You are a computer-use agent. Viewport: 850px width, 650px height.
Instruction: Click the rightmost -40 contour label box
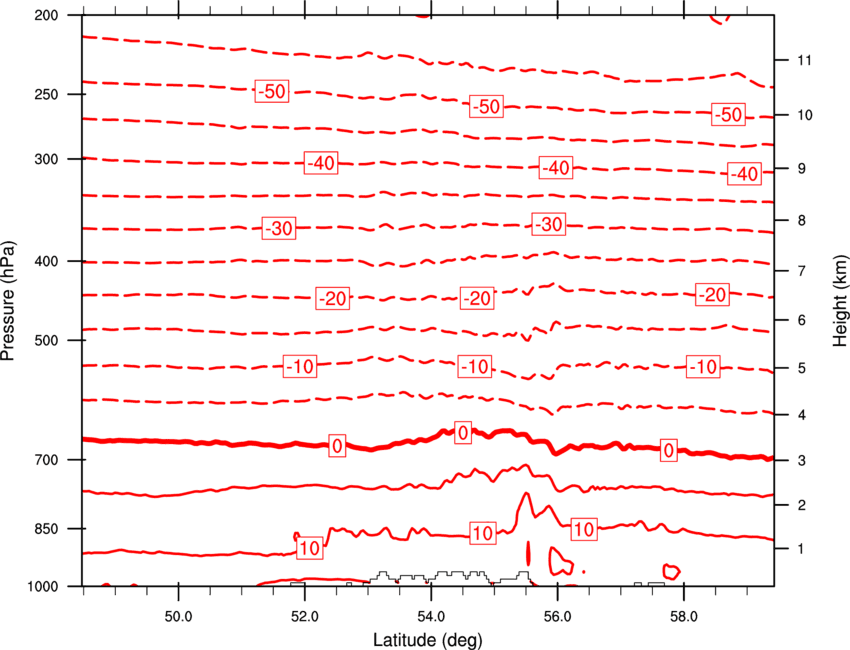click(744, 173)
